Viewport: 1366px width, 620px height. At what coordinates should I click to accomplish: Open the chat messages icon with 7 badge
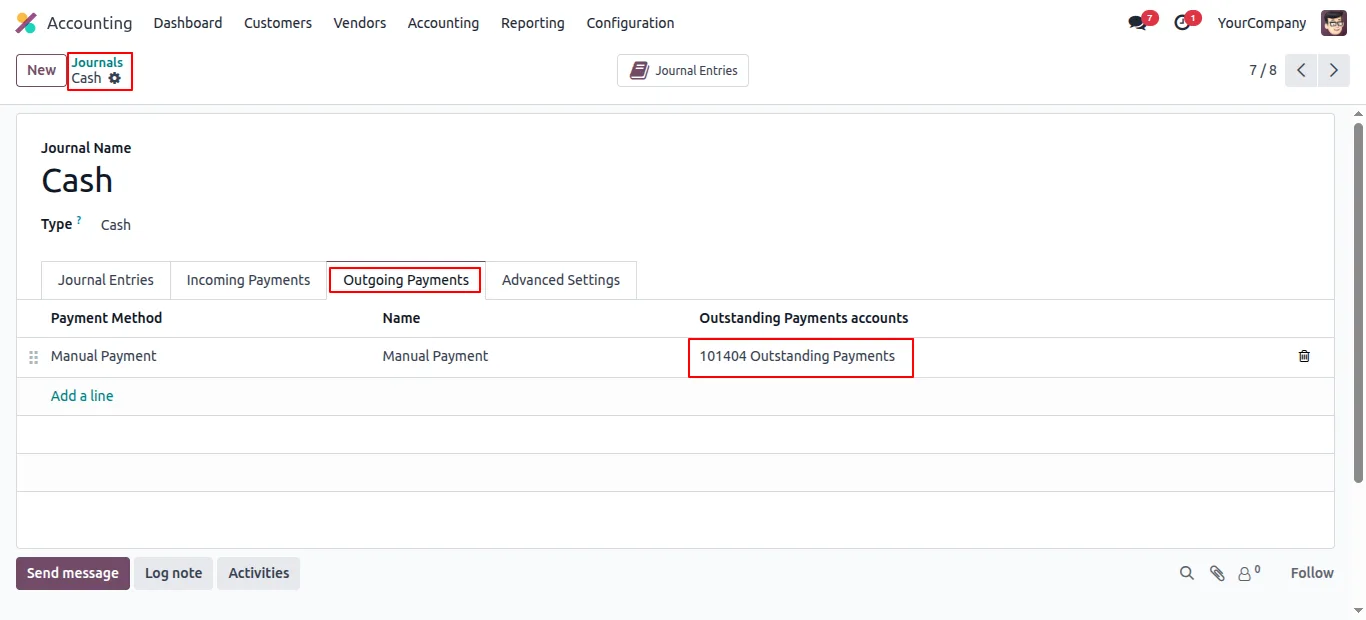click(x=1137, y=23)
